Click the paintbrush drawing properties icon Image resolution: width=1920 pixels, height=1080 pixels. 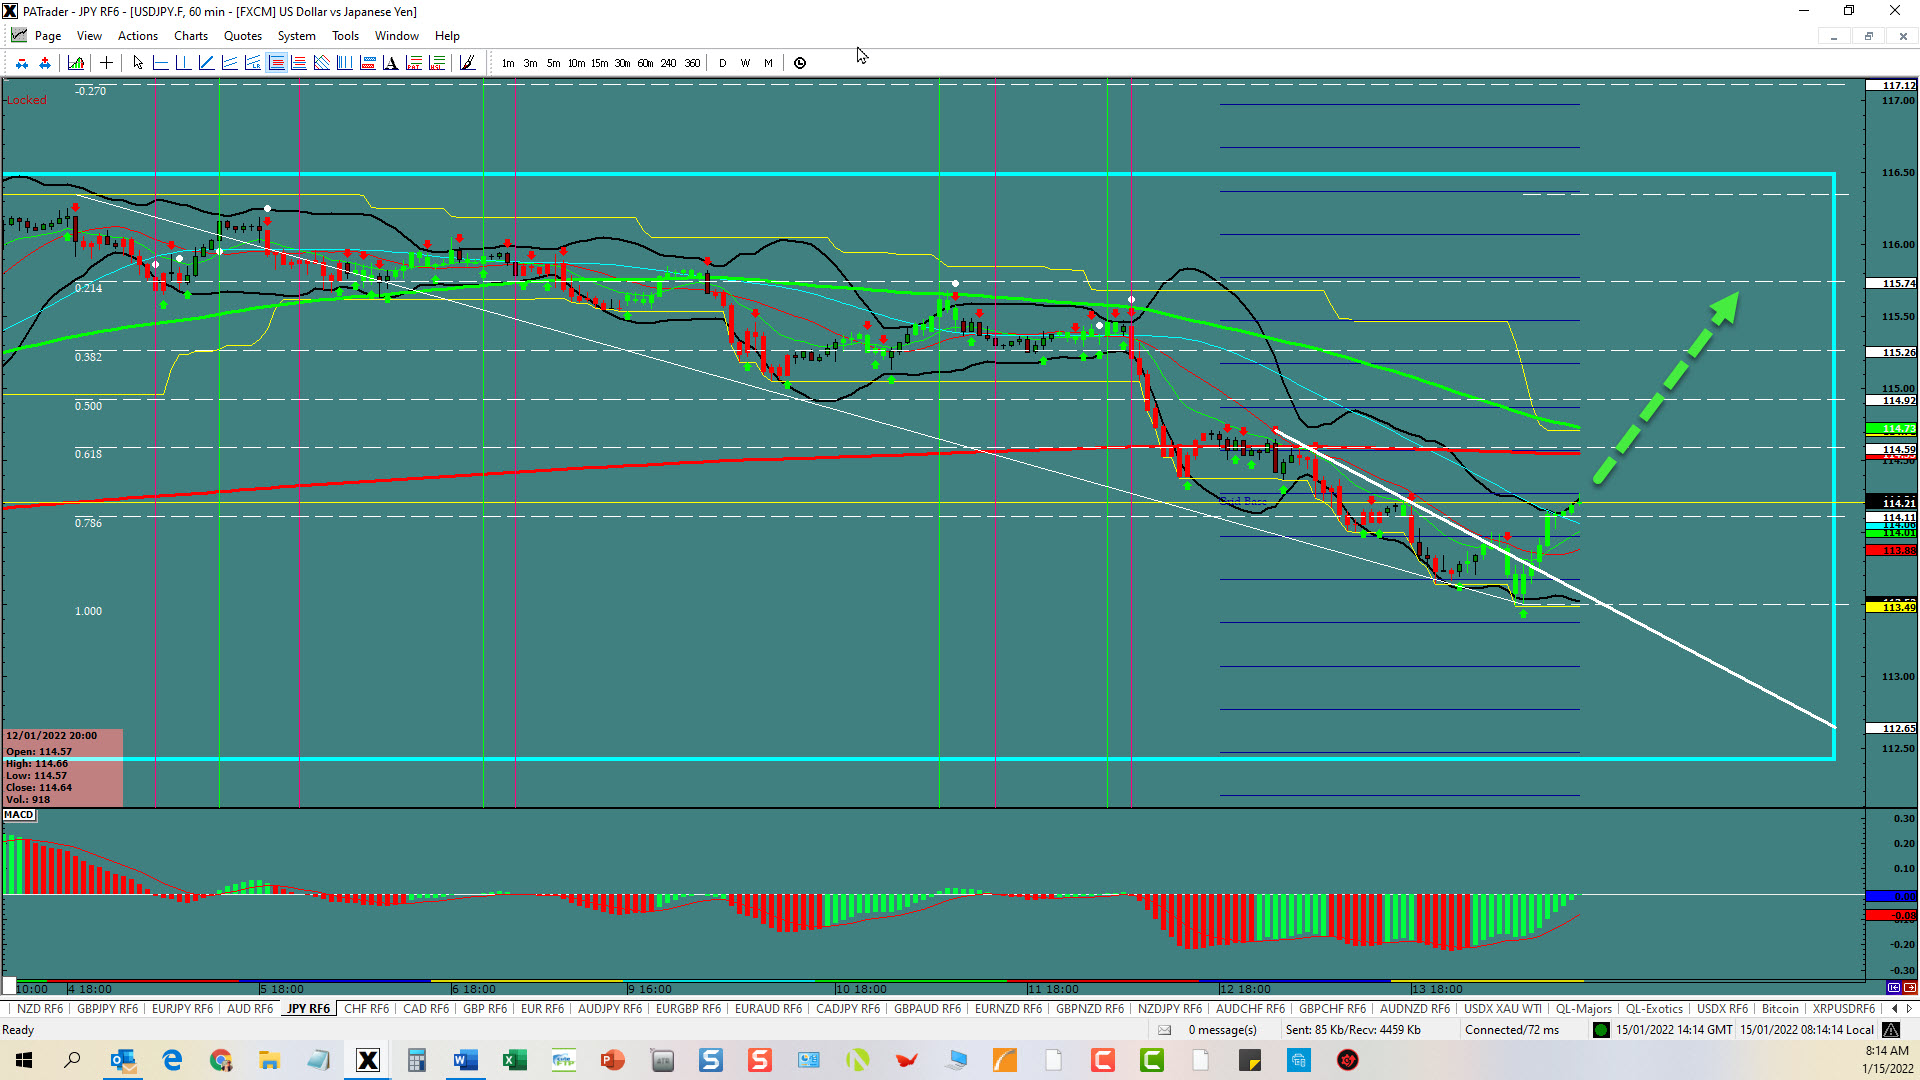[467, 63]
